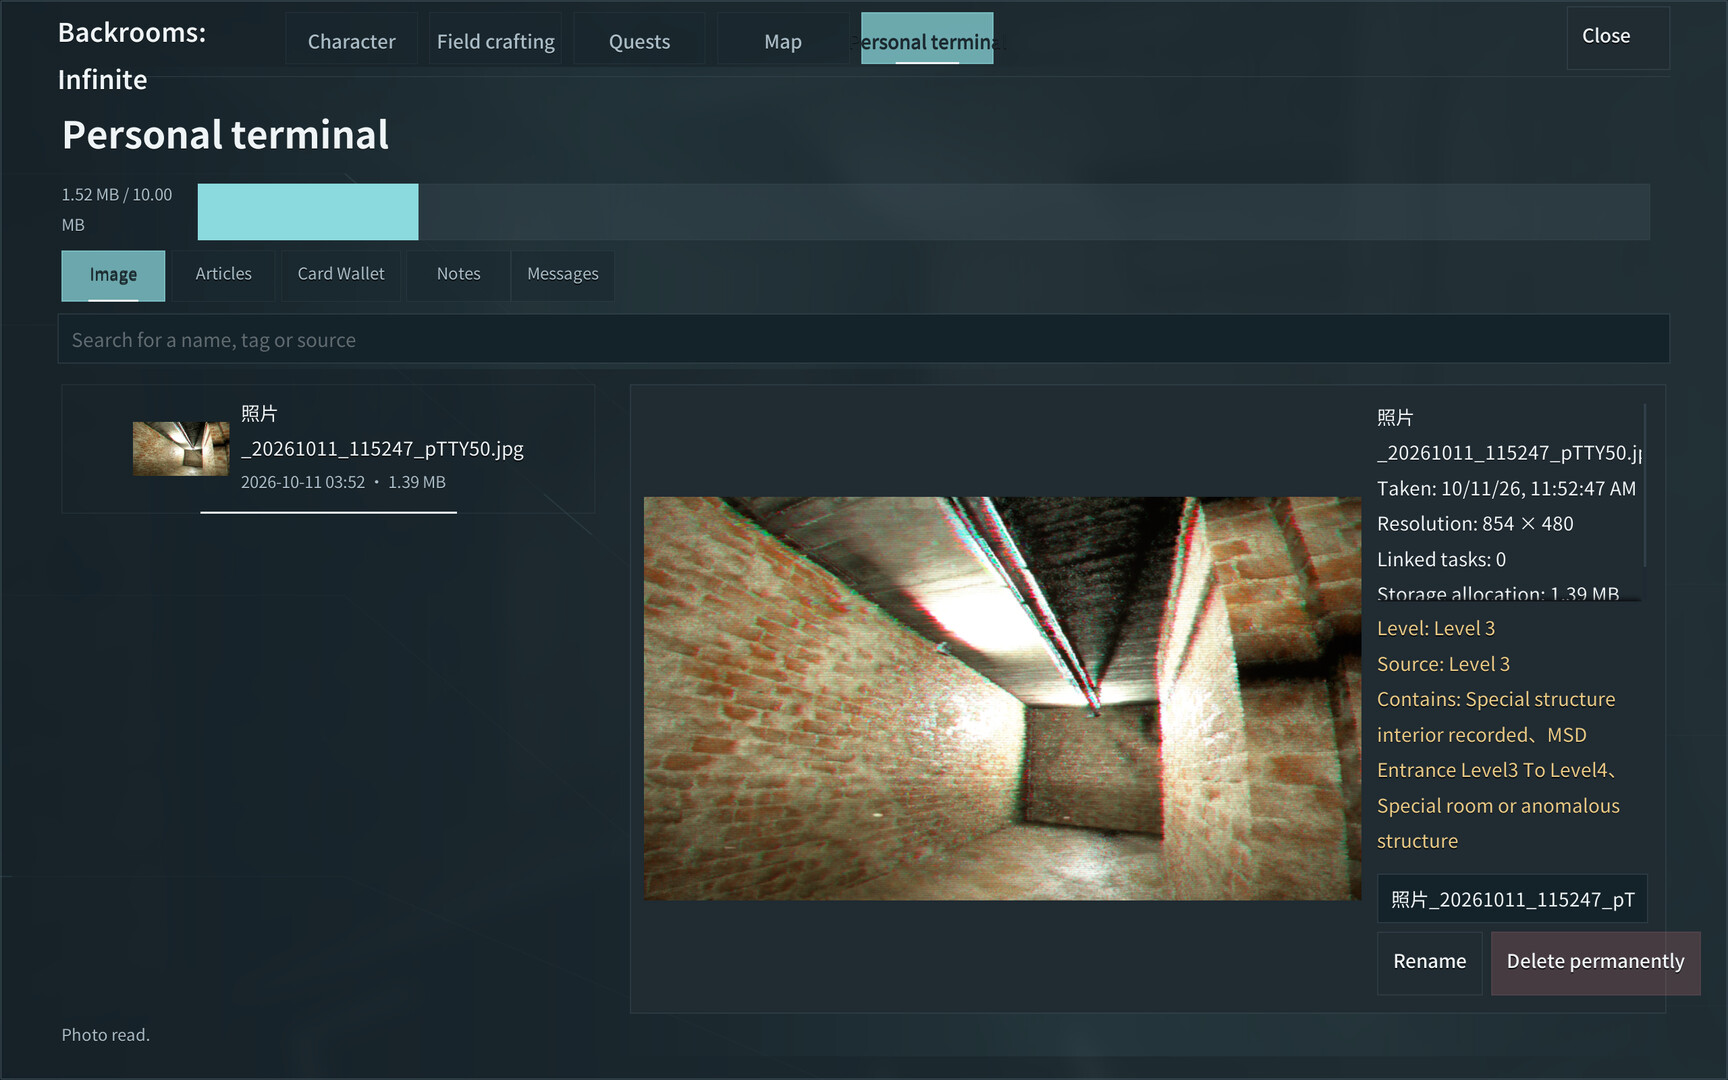Click the storage usage progress bar
The image size is (1728, 1080).
[923, 211]
